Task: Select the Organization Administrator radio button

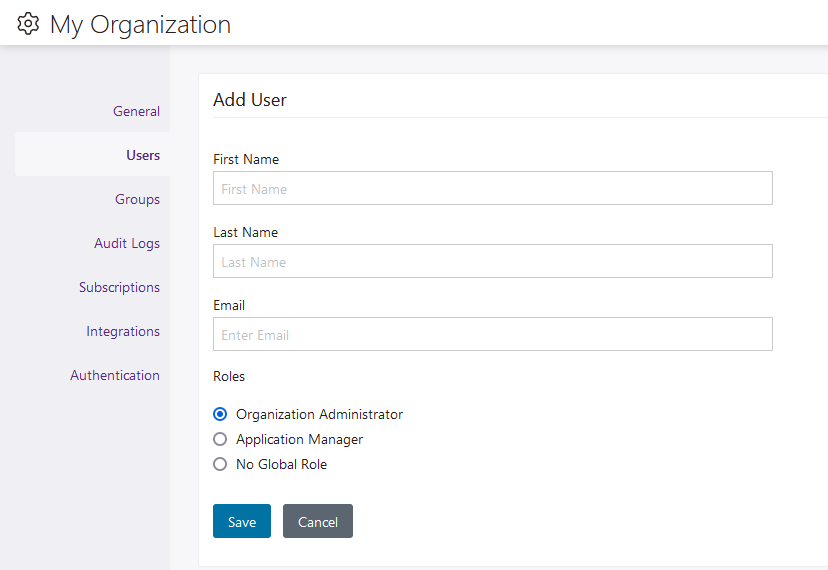Action: [220, 414]
